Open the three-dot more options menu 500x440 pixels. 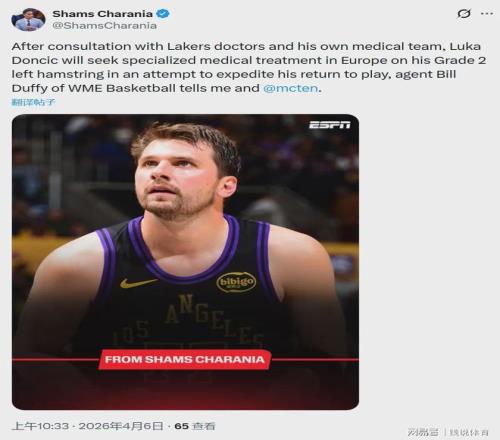click(x=487, y=14)
